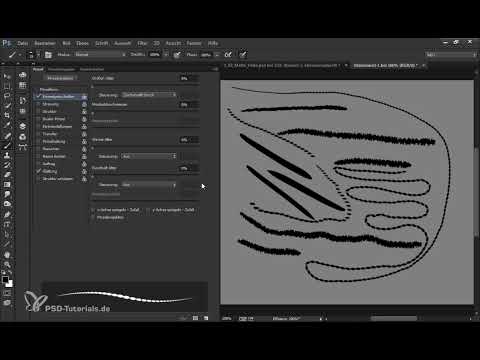Uncheck the Glättung checkbox
This screenshot has width=480, height=360.
[x=39, y=171]
